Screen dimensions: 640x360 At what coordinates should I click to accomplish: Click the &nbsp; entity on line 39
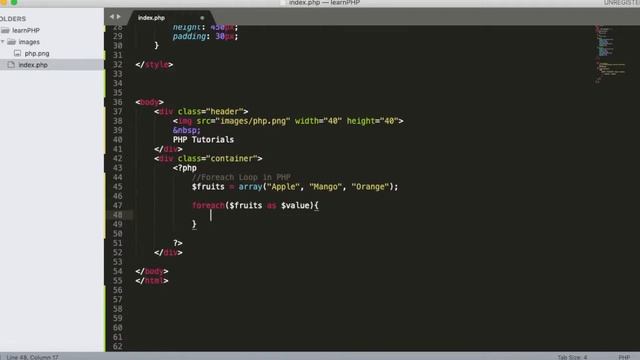[187, 130]
